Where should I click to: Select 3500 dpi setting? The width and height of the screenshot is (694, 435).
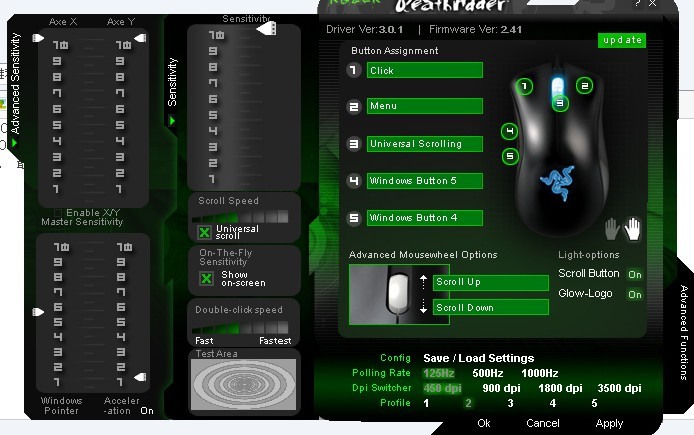pos(619,389)
